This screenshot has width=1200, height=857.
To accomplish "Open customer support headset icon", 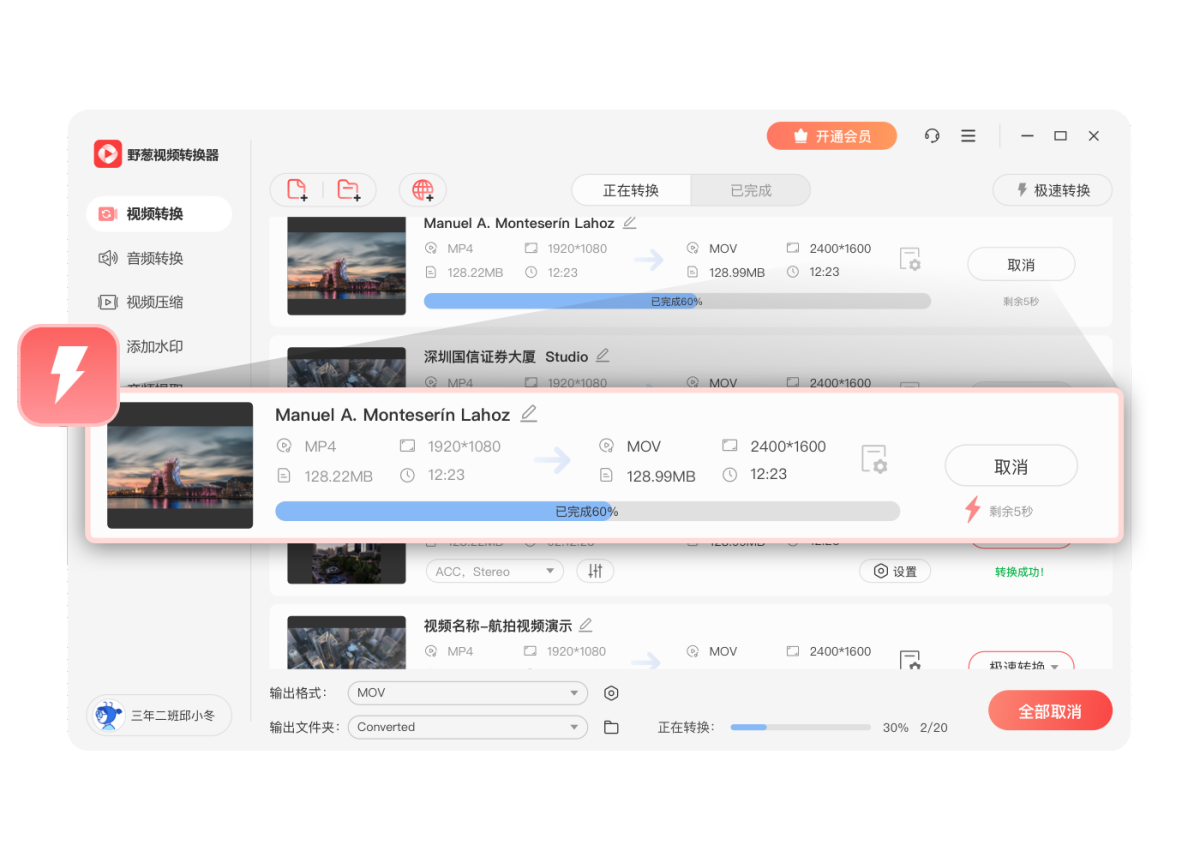I will click(932, 136).
